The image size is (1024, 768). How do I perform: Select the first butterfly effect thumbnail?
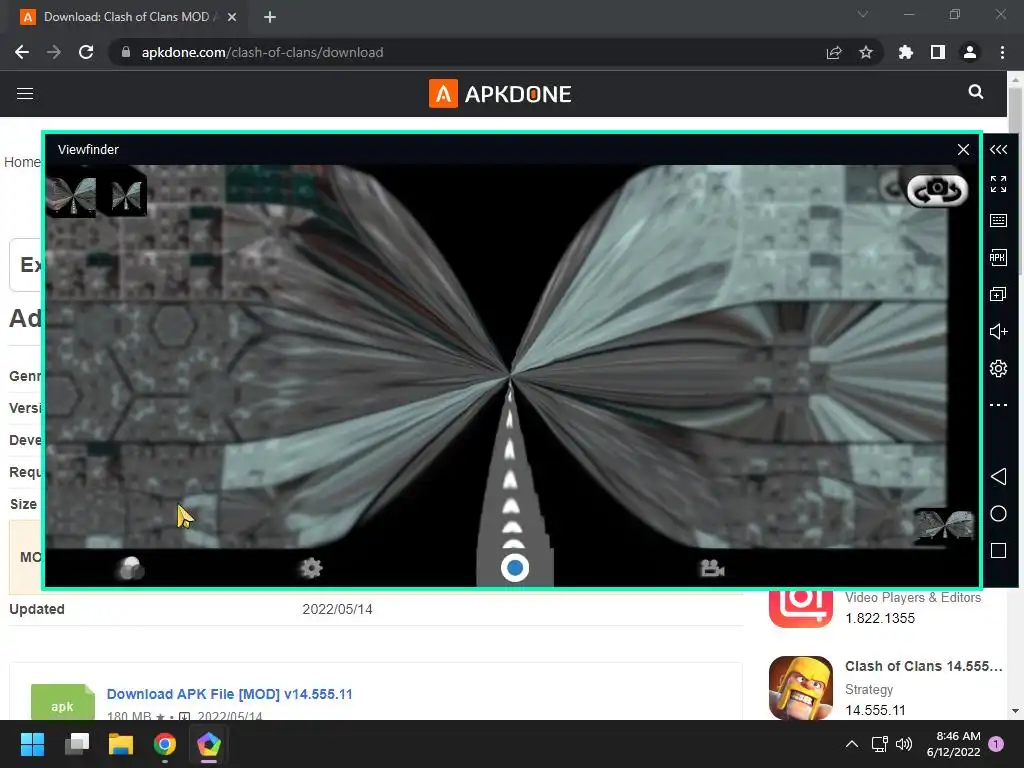(x=71, y=195)
